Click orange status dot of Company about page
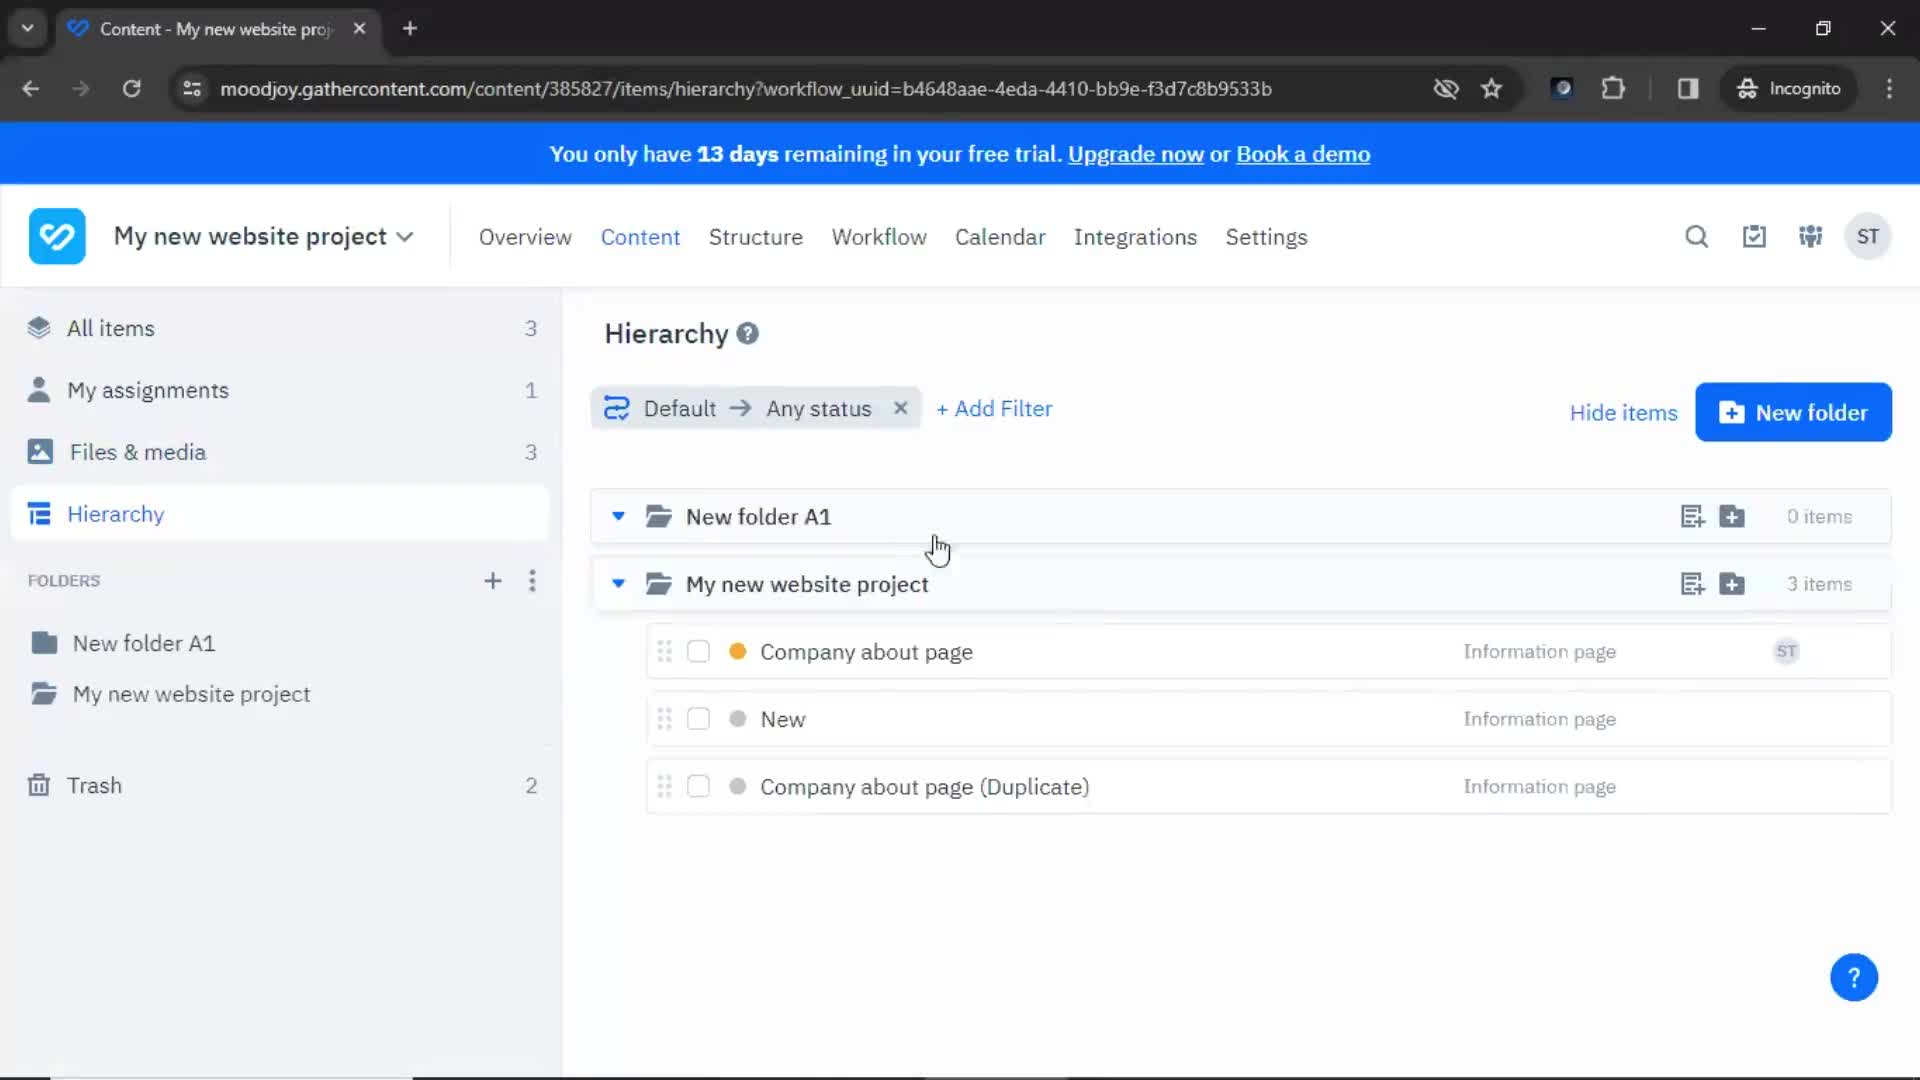The width and height of the screenshot is (1920, 1080). click(x=738, y=652)
